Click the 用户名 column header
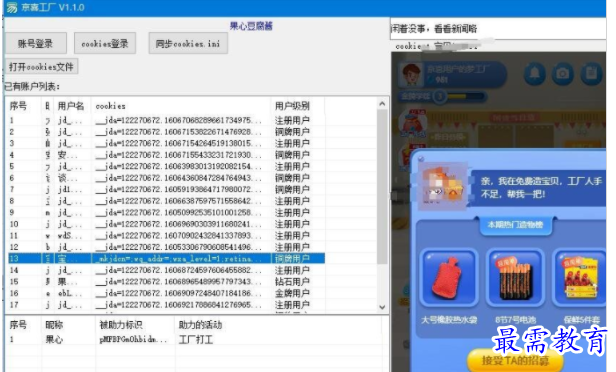Image resolution: width=616 pixels, height=372 pixels. tap(72, 106)
